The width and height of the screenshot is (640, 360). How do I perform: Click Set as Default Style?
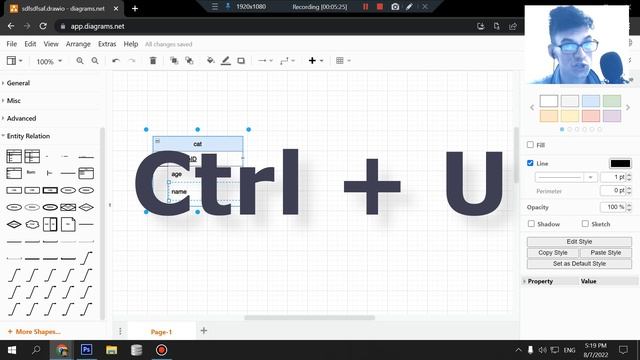click(579, 264)
